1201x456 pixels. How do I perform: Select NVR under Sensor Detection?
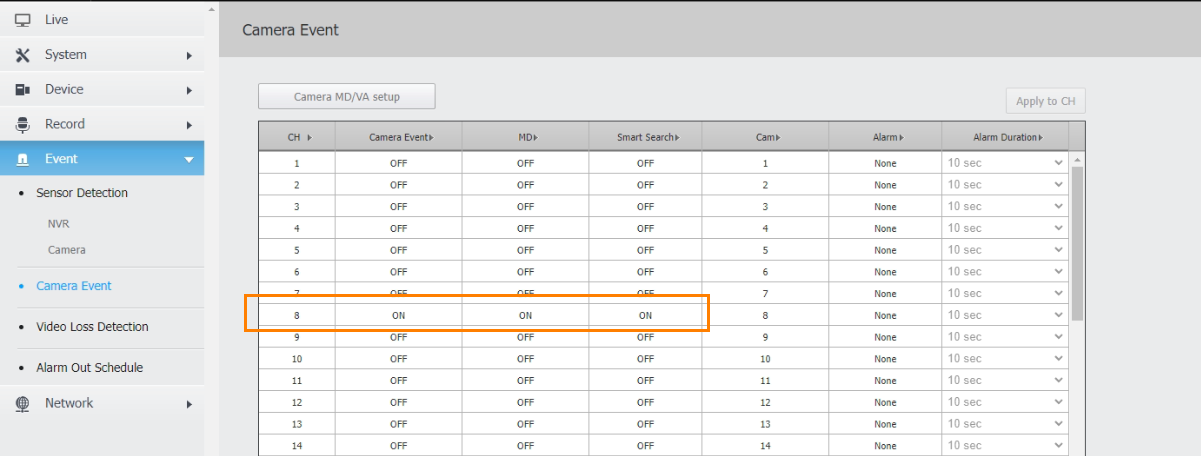tap(58, 224)
